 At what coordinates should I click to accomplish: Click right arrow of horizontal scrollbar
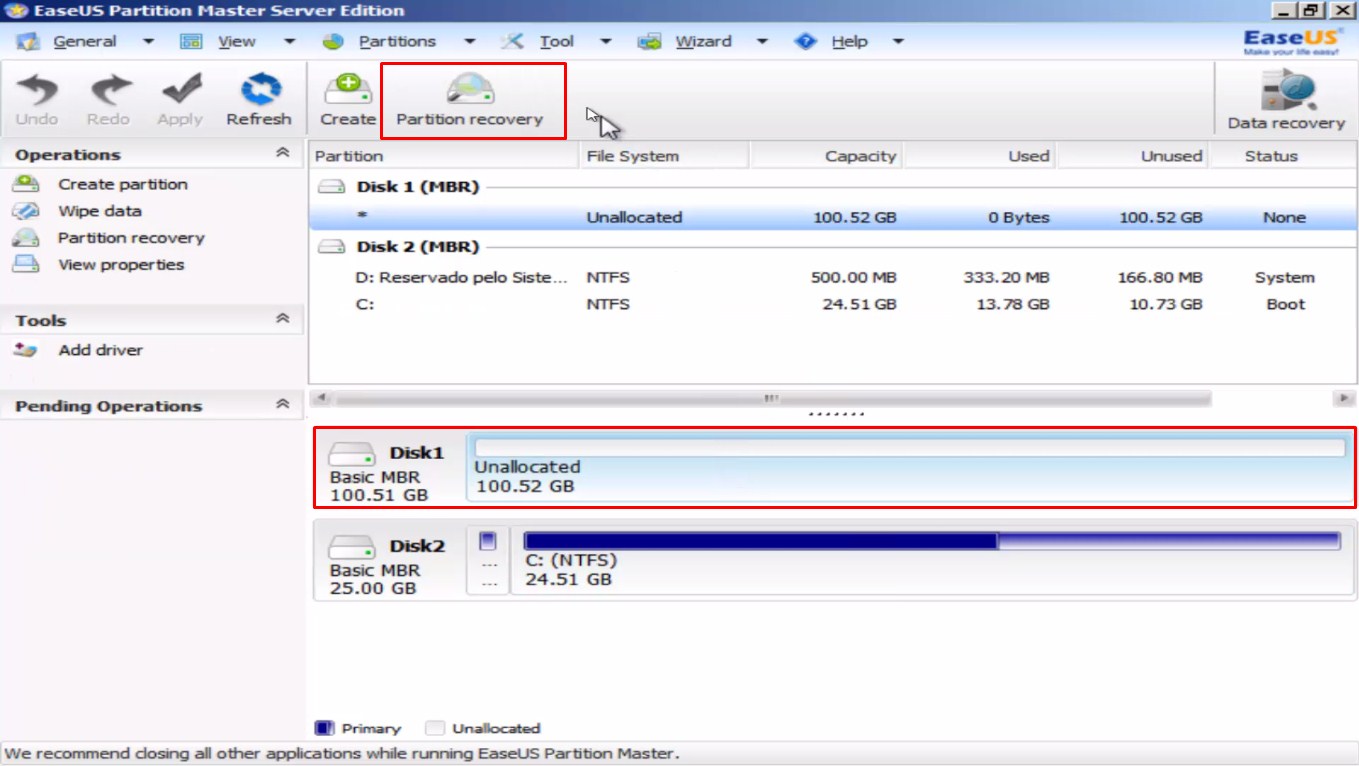pos(1342,398)
